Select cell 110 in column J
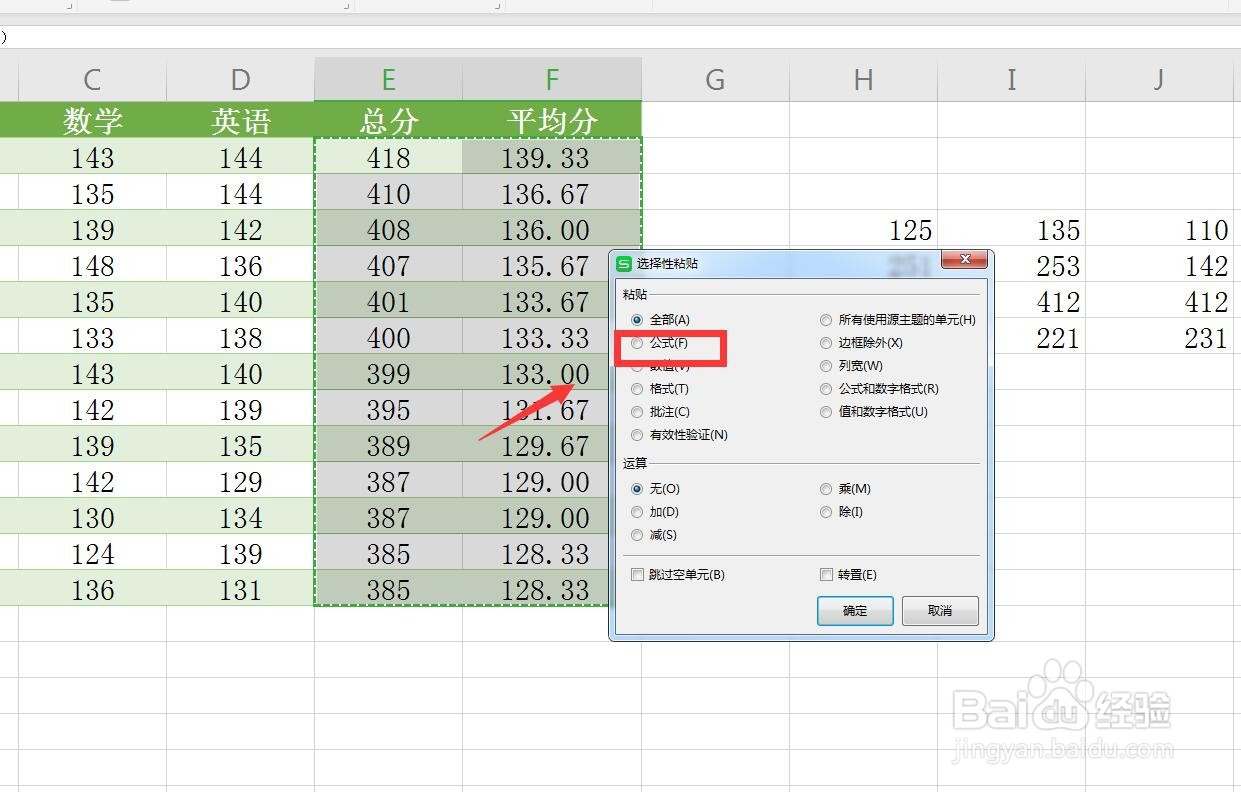 click(x=1158, y=229)
